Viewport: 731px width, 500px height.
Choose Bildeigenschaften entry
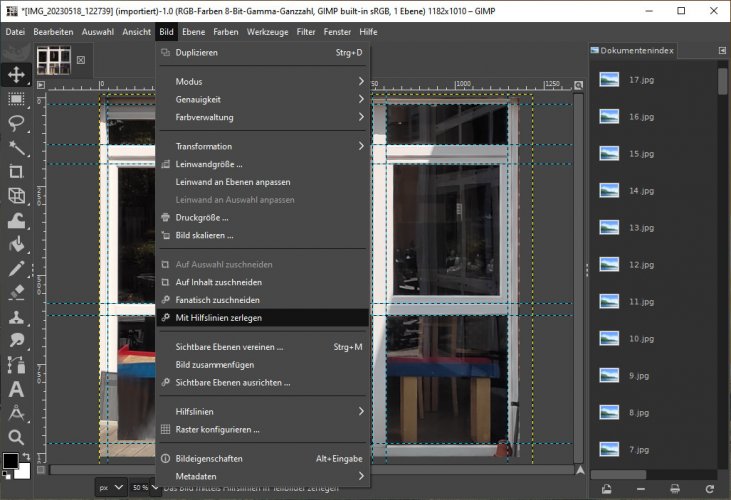click(263, 459)
